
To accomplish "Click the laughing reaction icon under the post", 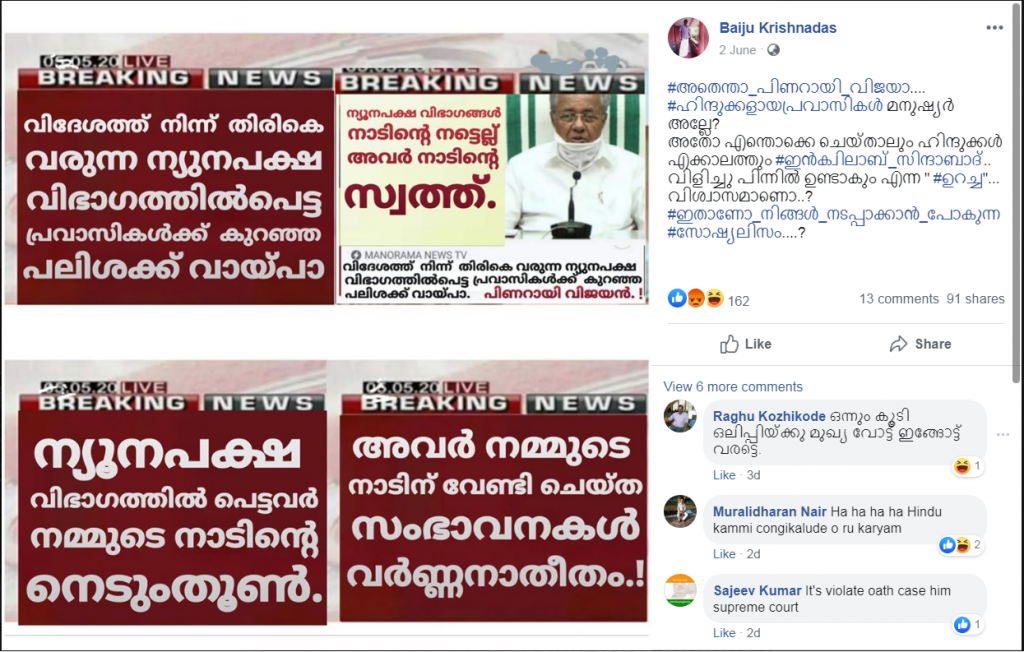I will (x=714, y=299).
